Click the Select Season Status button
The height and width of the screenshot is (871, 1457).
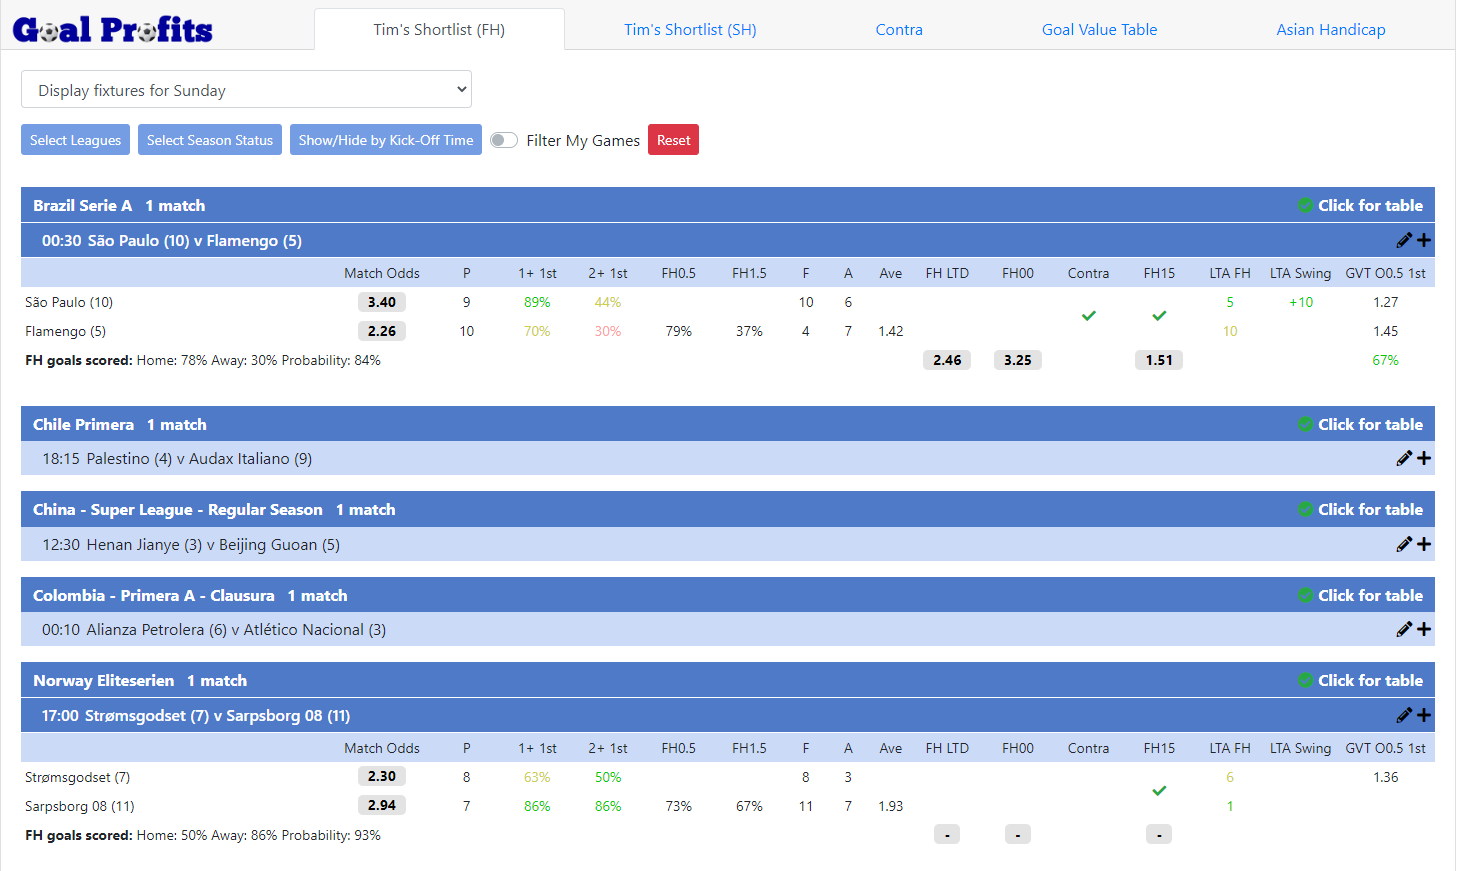click(x=210, y=140)
